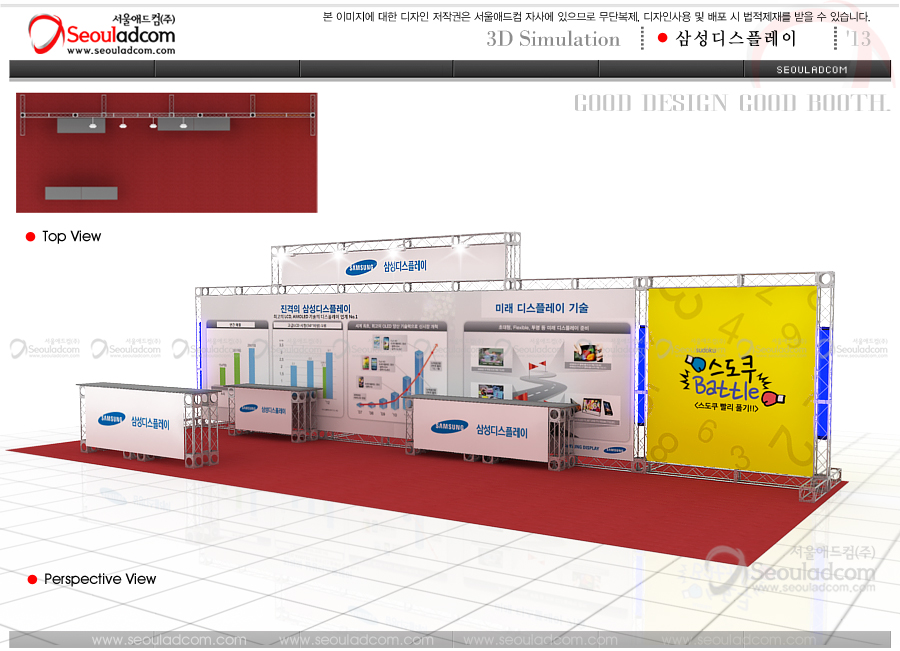Click the GOOD DESIGN GOOD BOOTH slogan
Image resolution: width=900 pixels, height=651 pixels.
click(731, 103)
